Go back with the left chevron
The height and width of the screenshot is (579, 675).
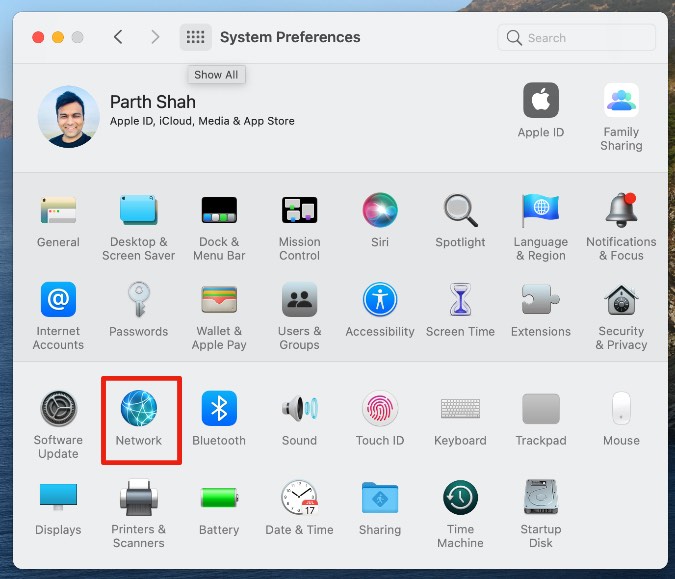pos(118,38)
